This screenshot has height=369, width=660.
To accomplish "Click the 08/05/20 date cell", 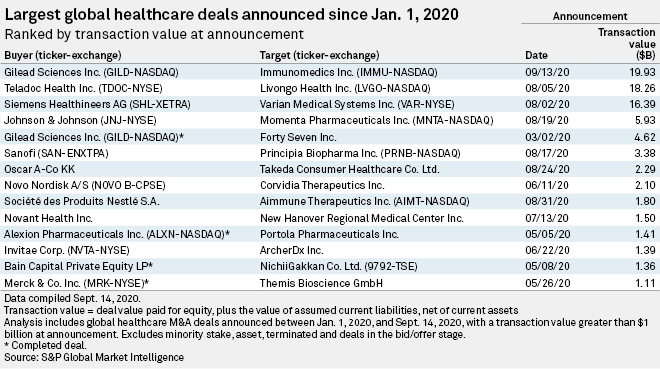I will click(x=547, y=88).
